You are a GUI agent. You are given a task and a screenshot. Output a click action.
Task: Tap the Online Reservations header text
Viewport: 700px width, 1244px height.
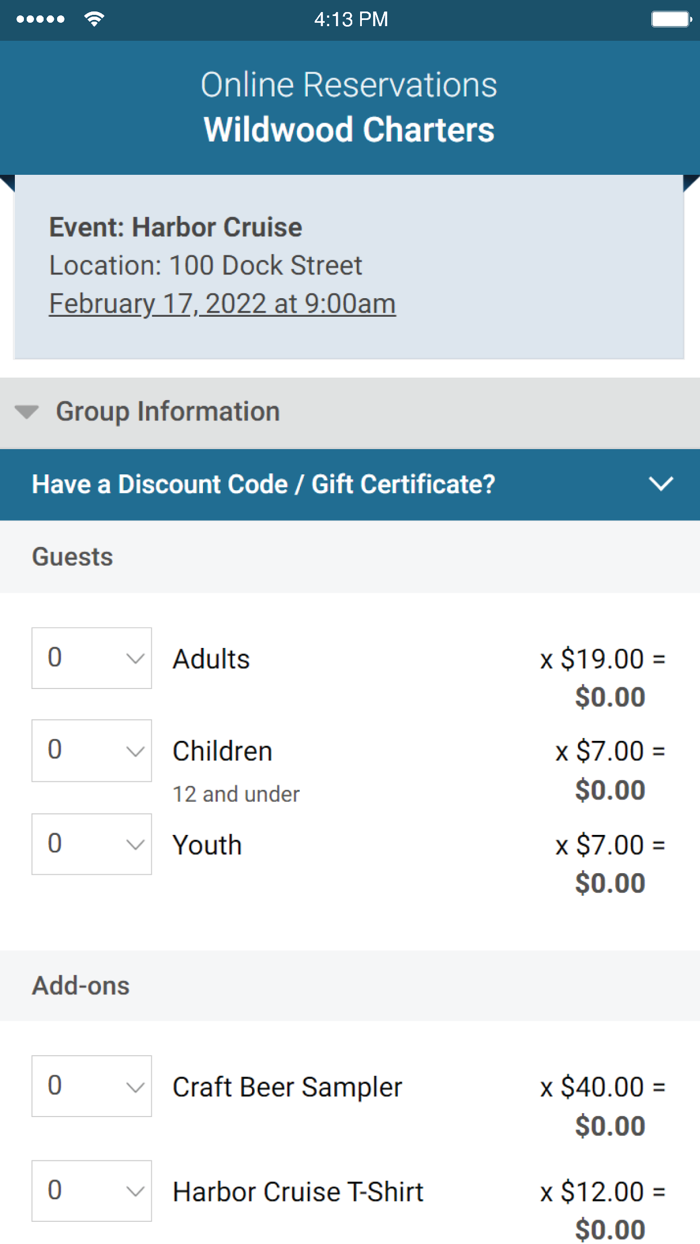point(349,85)
